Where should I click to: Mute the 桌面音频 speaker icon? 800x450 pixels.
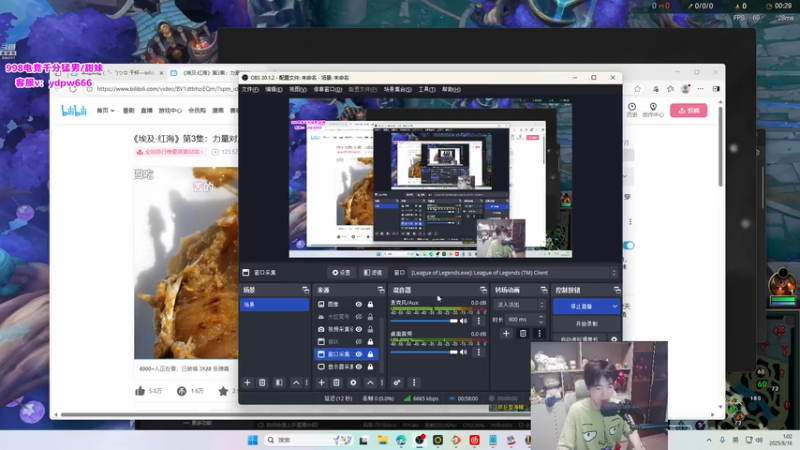tap(463, 352)
